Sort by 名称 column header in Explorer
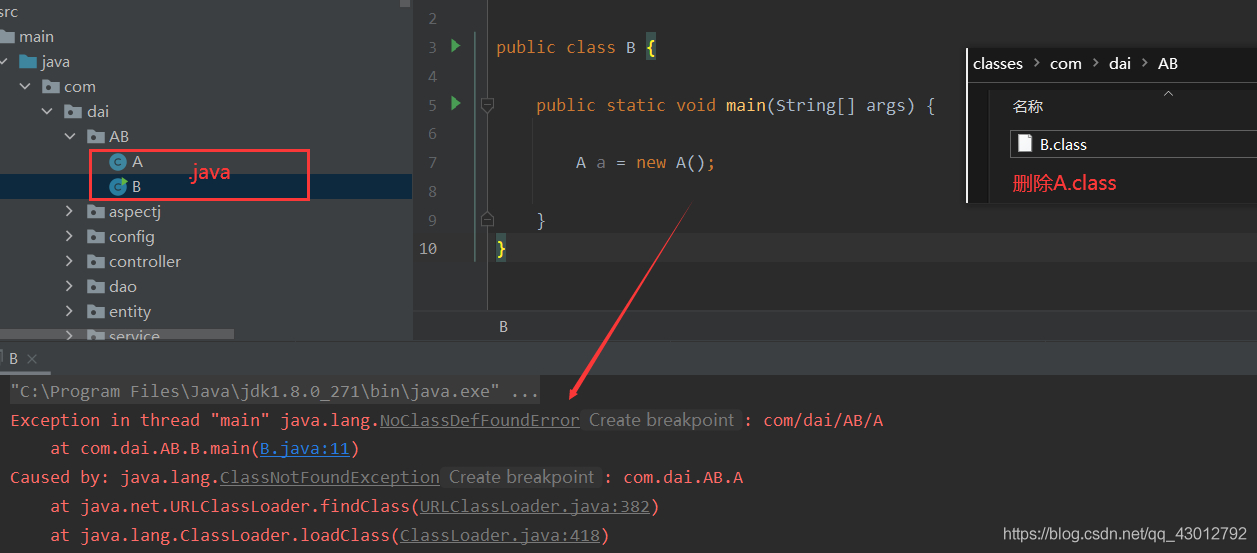This screenshot has width=1257, height=553. coord(1028,106)
